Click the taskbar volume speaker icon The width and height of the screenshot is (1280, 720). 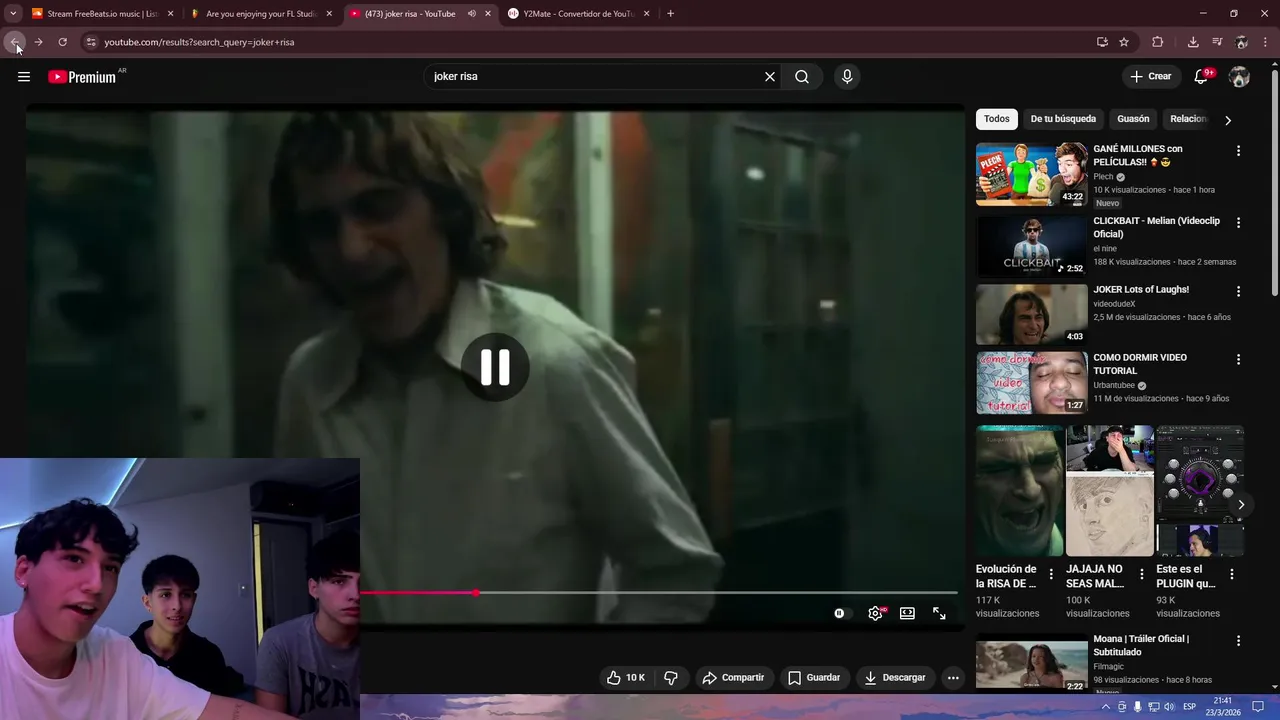[x=1169, y=707]
